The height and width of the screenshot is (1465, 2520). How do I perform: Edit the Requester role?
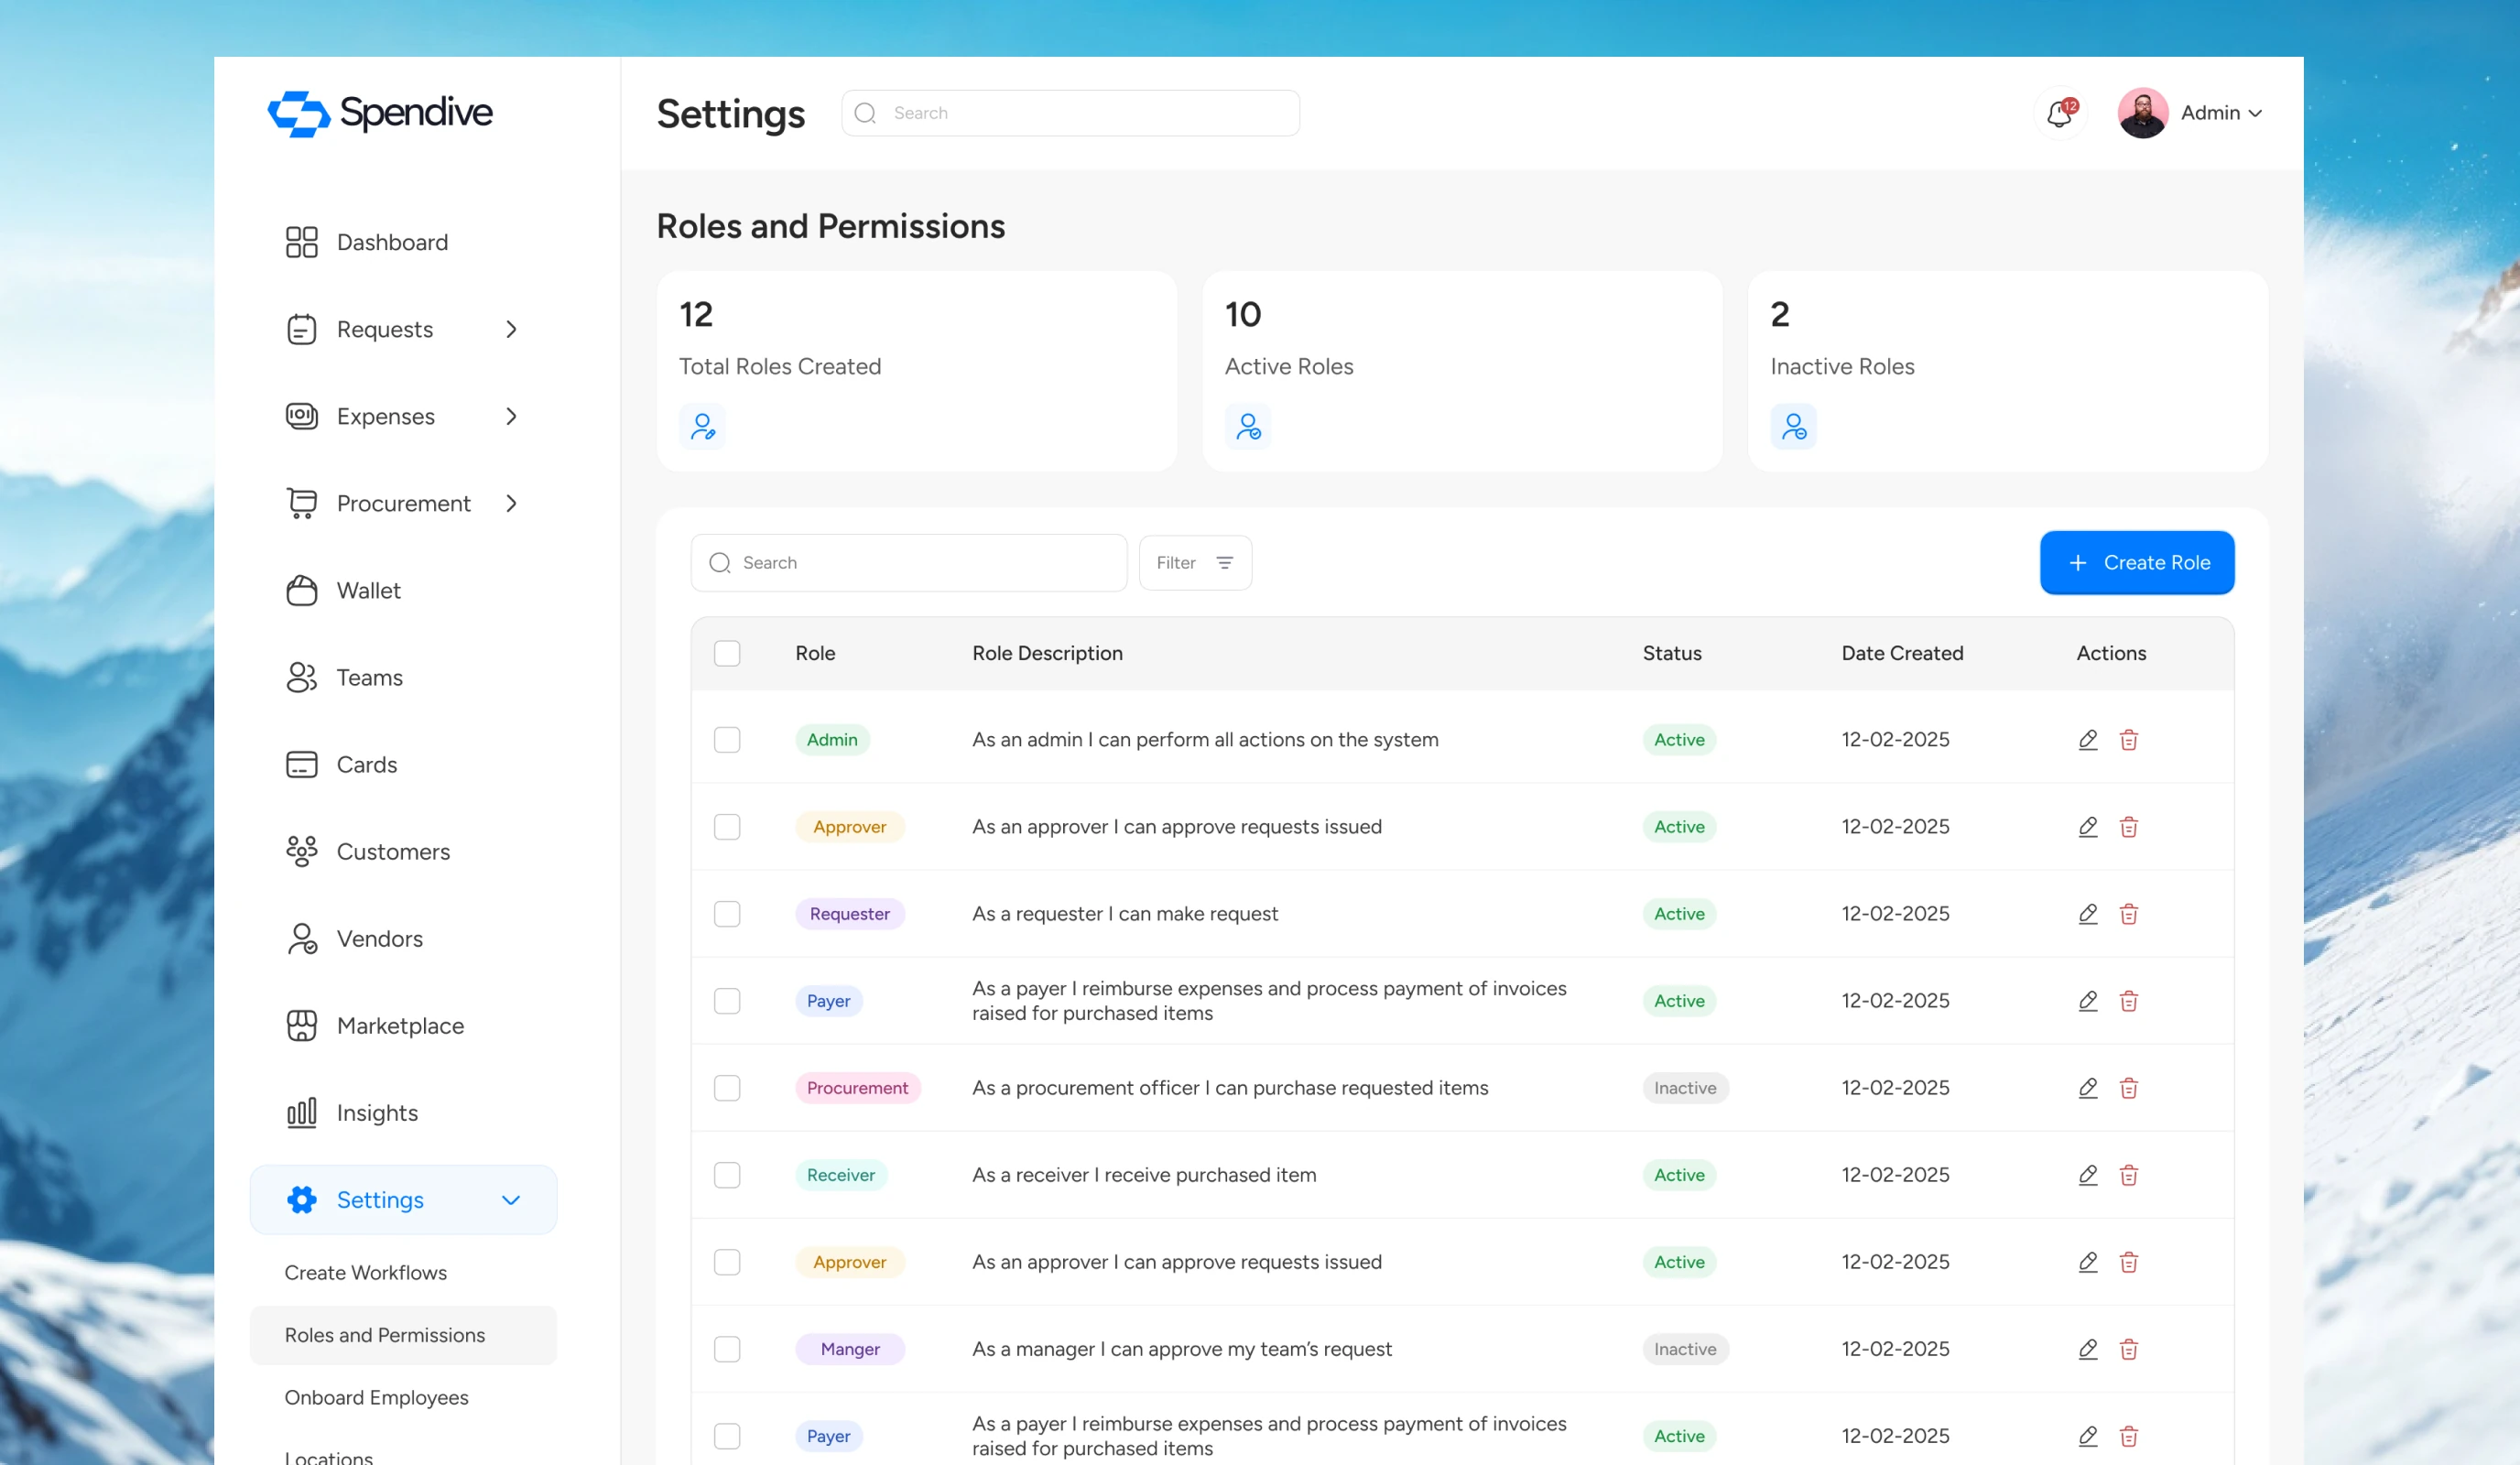pos(2088,914)
